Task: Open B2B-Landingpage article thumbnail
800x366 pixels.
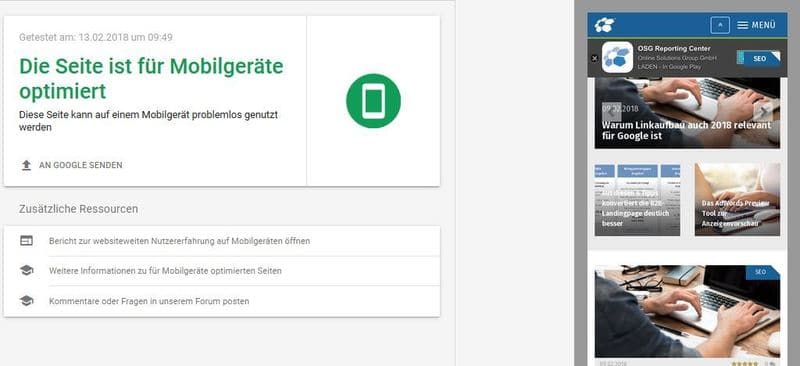Action: [637, 200]
